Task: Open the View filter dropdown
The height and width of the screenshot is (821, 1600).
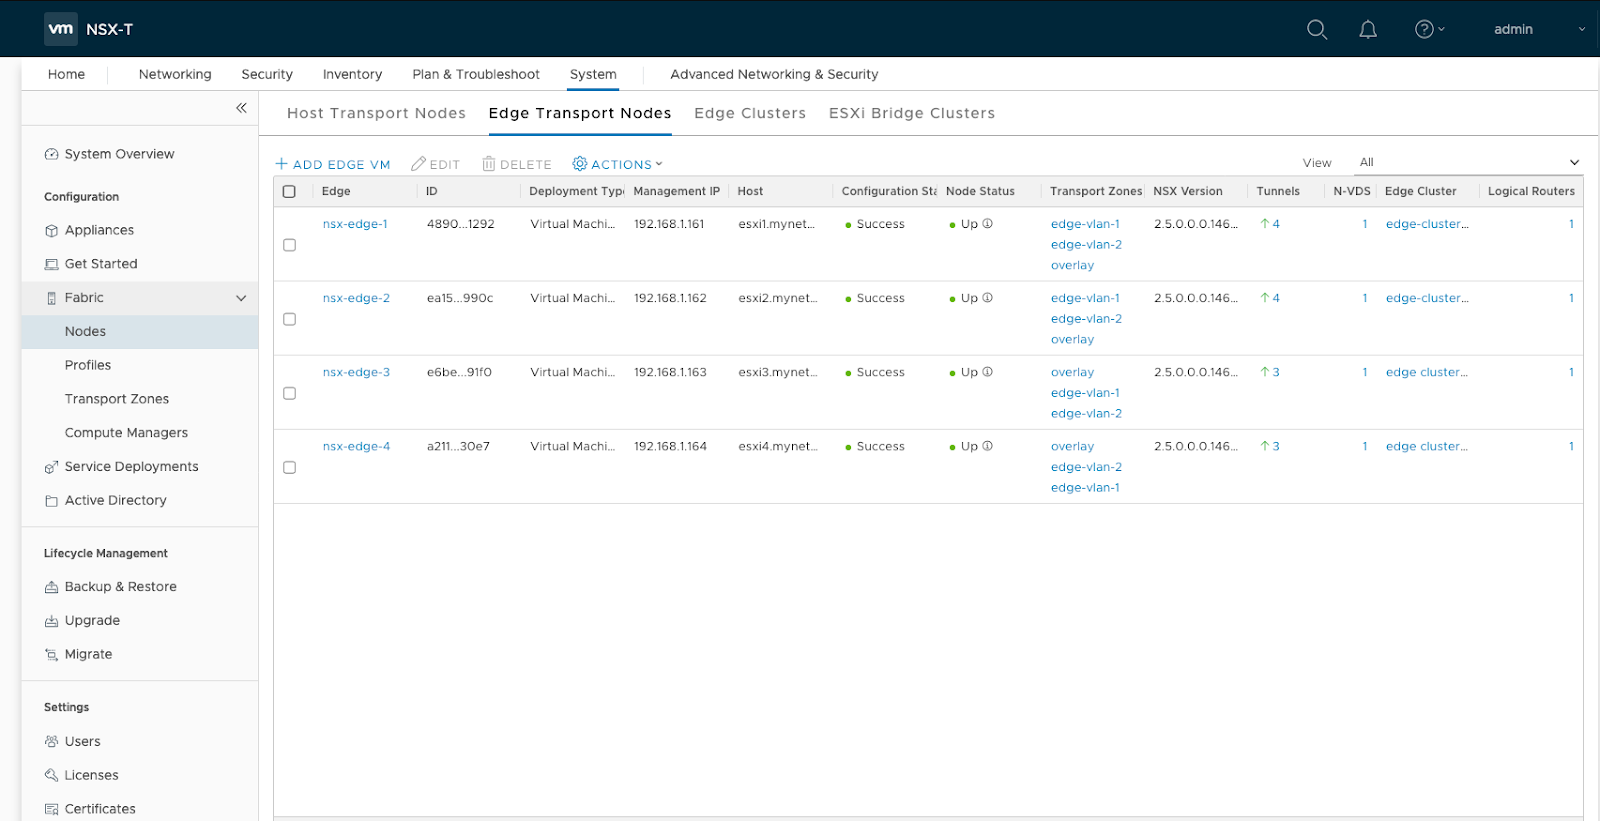Action: point(1467,162)
